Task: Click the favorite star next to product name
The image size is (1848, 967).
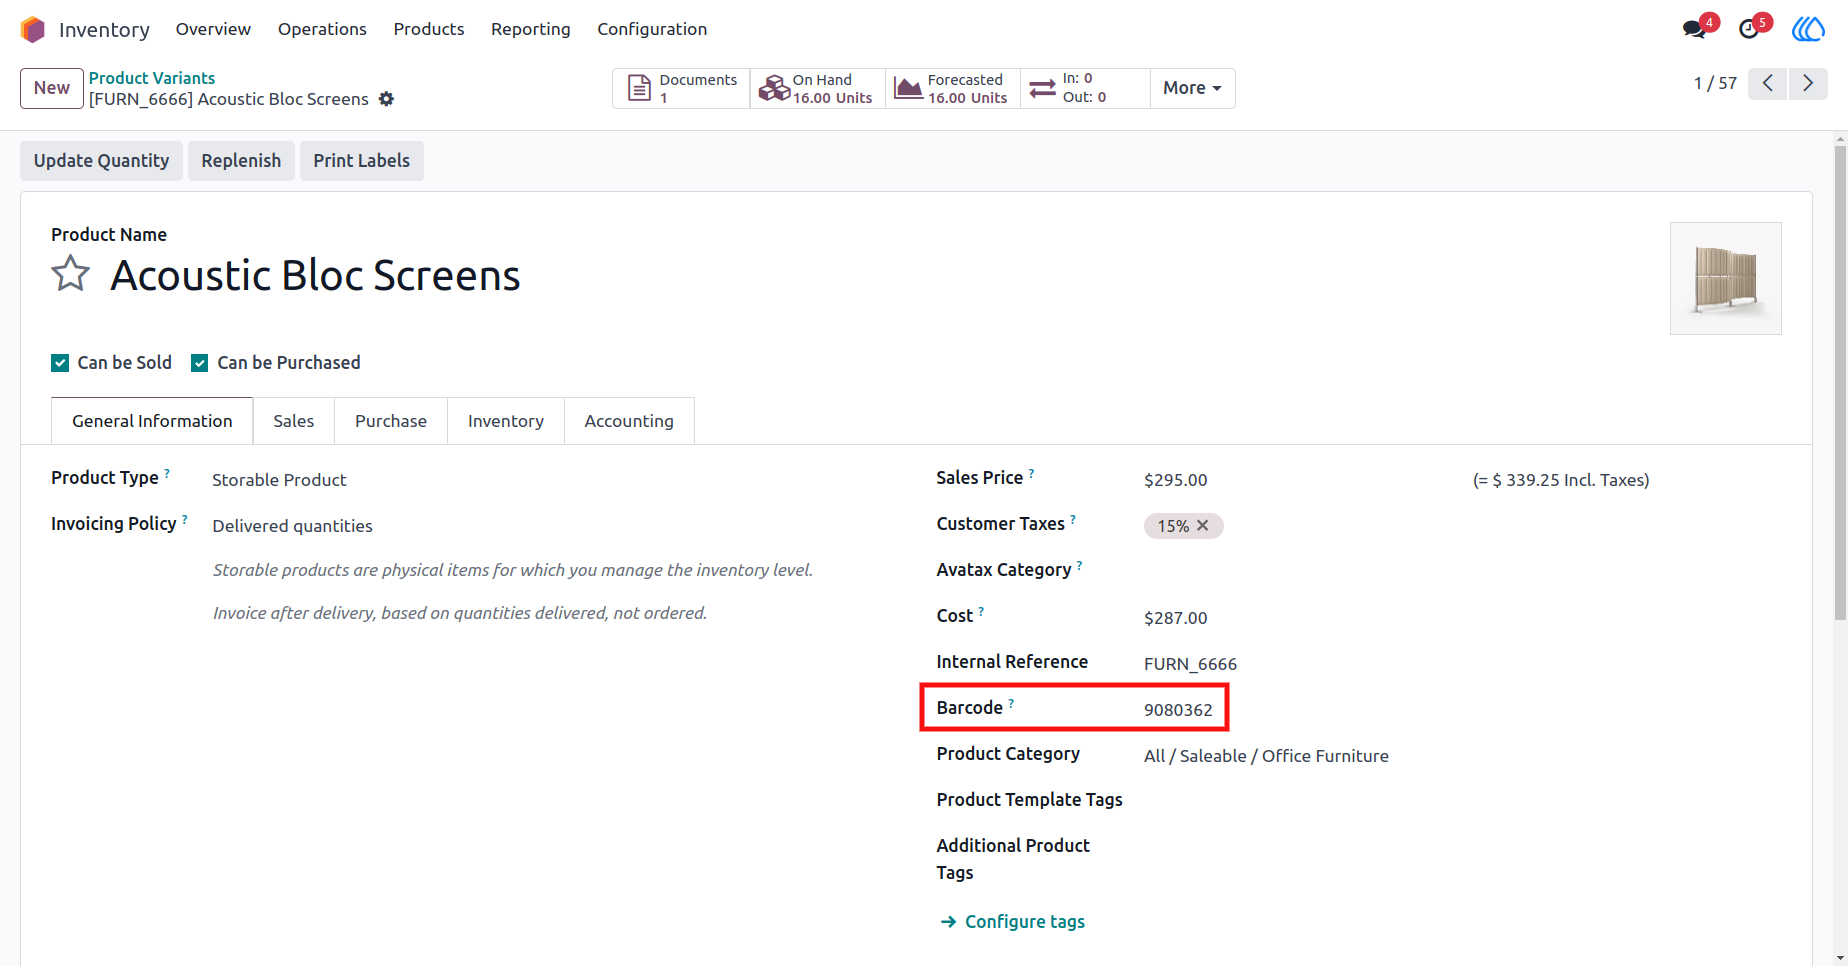Action: click(x=71, y=273)
